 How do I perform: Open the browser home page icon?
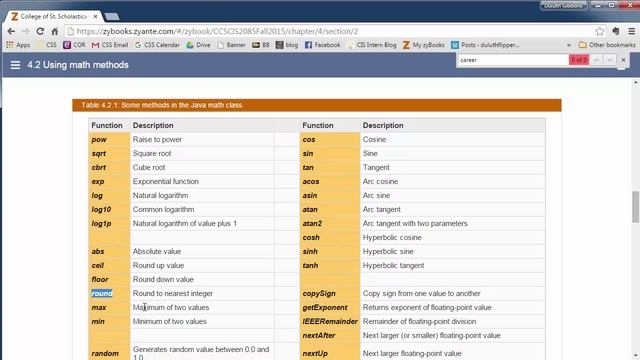pyautogui.click(x=55, y=31)
